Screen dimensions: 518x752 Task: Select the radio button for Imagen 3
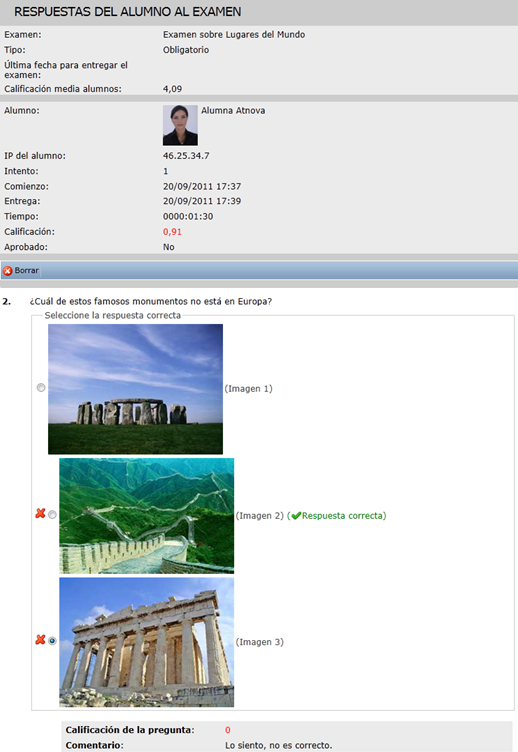click(52, 641)
